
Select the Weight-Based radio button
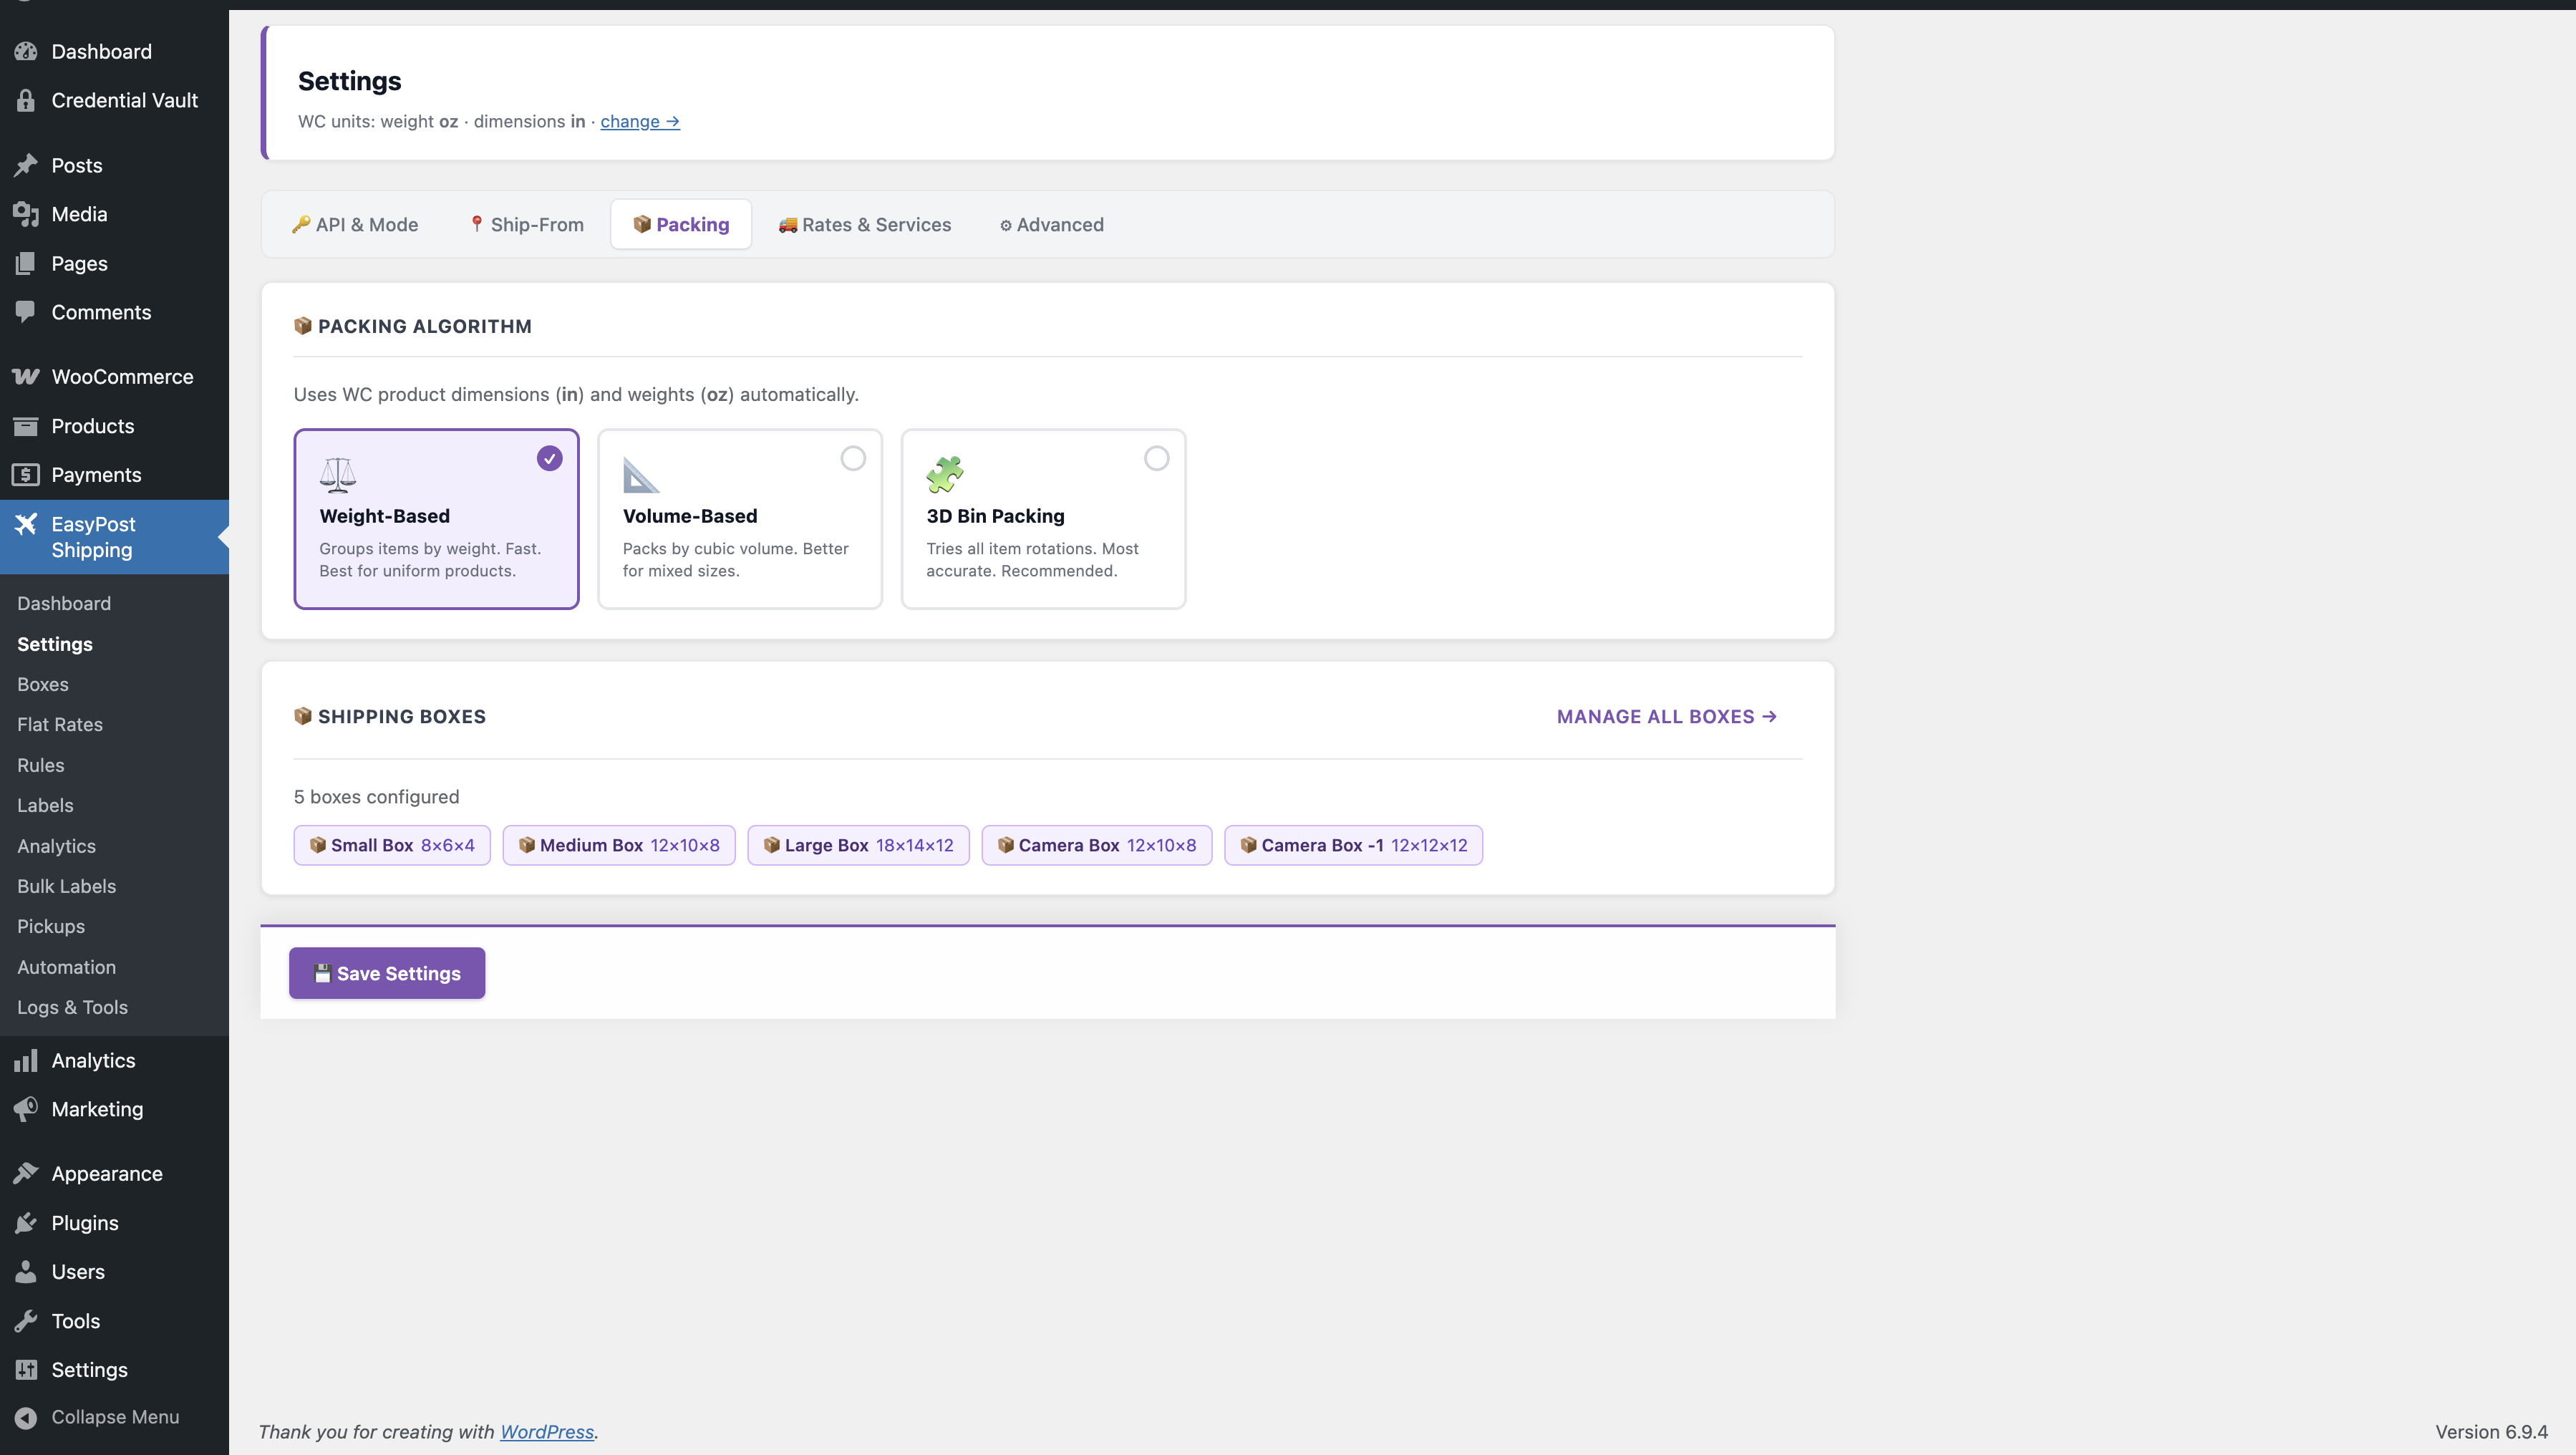(550, 458)
